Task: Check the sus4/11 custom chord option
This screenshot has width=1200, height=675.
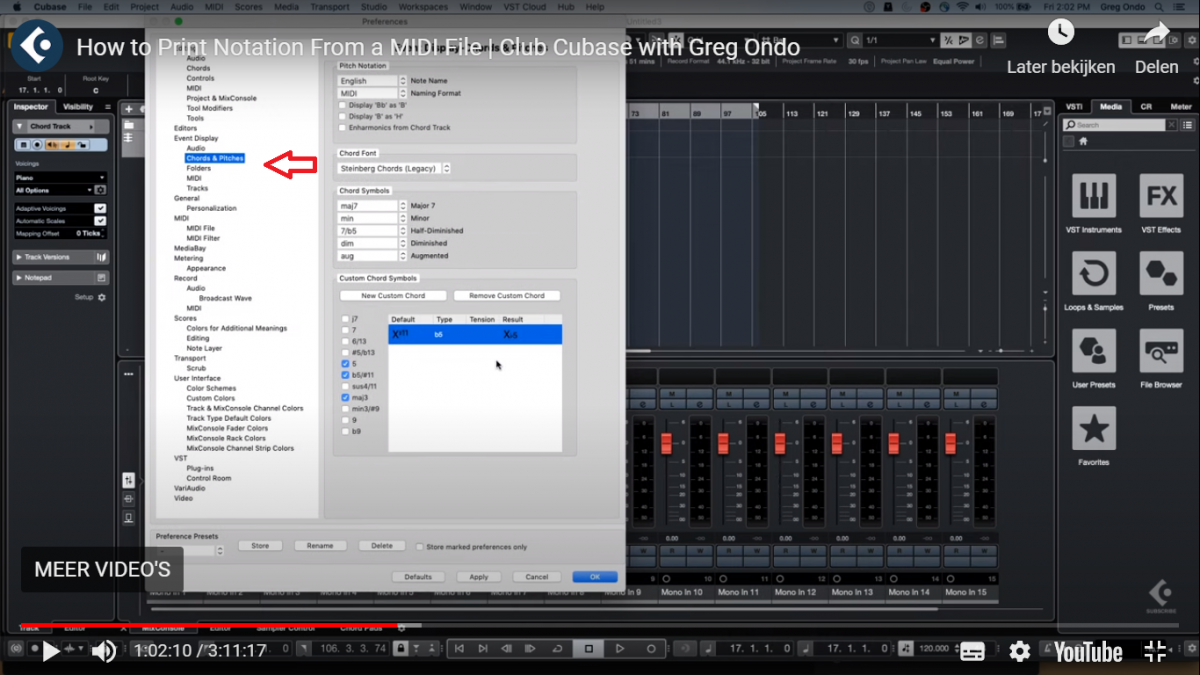Action: click(346, 386)
